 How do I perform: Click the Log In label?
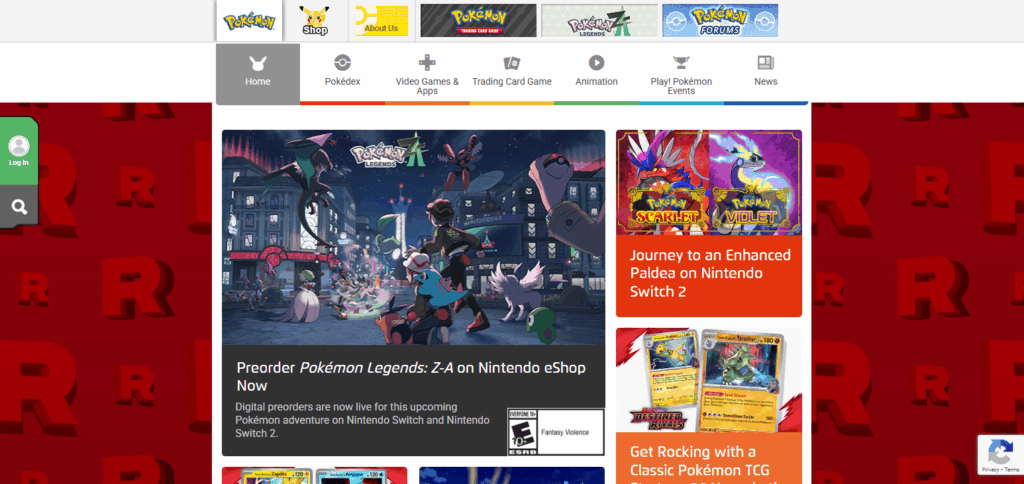point(19,163)
